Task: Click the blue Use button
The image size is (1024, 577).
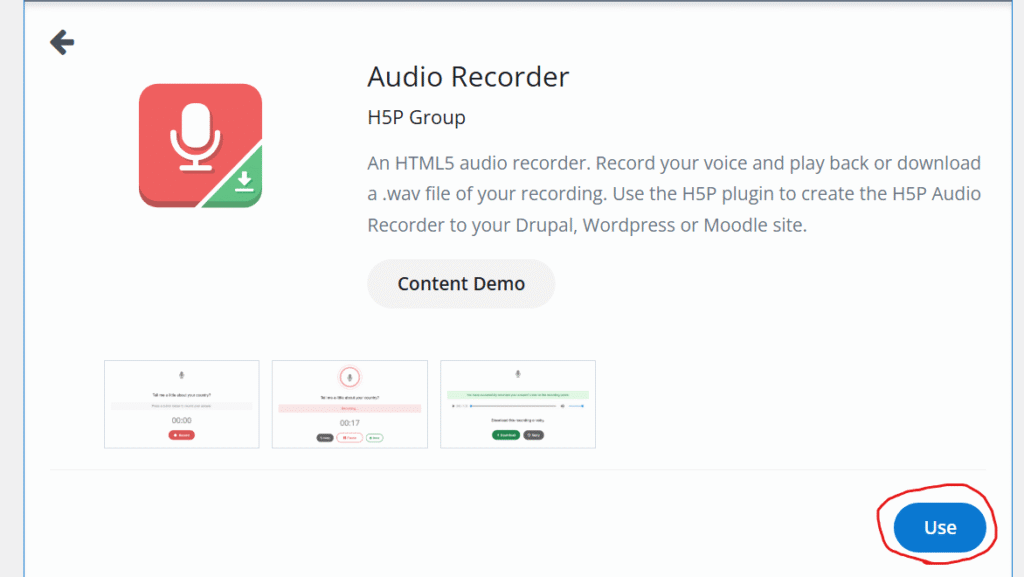Action: tap(939, 527)
